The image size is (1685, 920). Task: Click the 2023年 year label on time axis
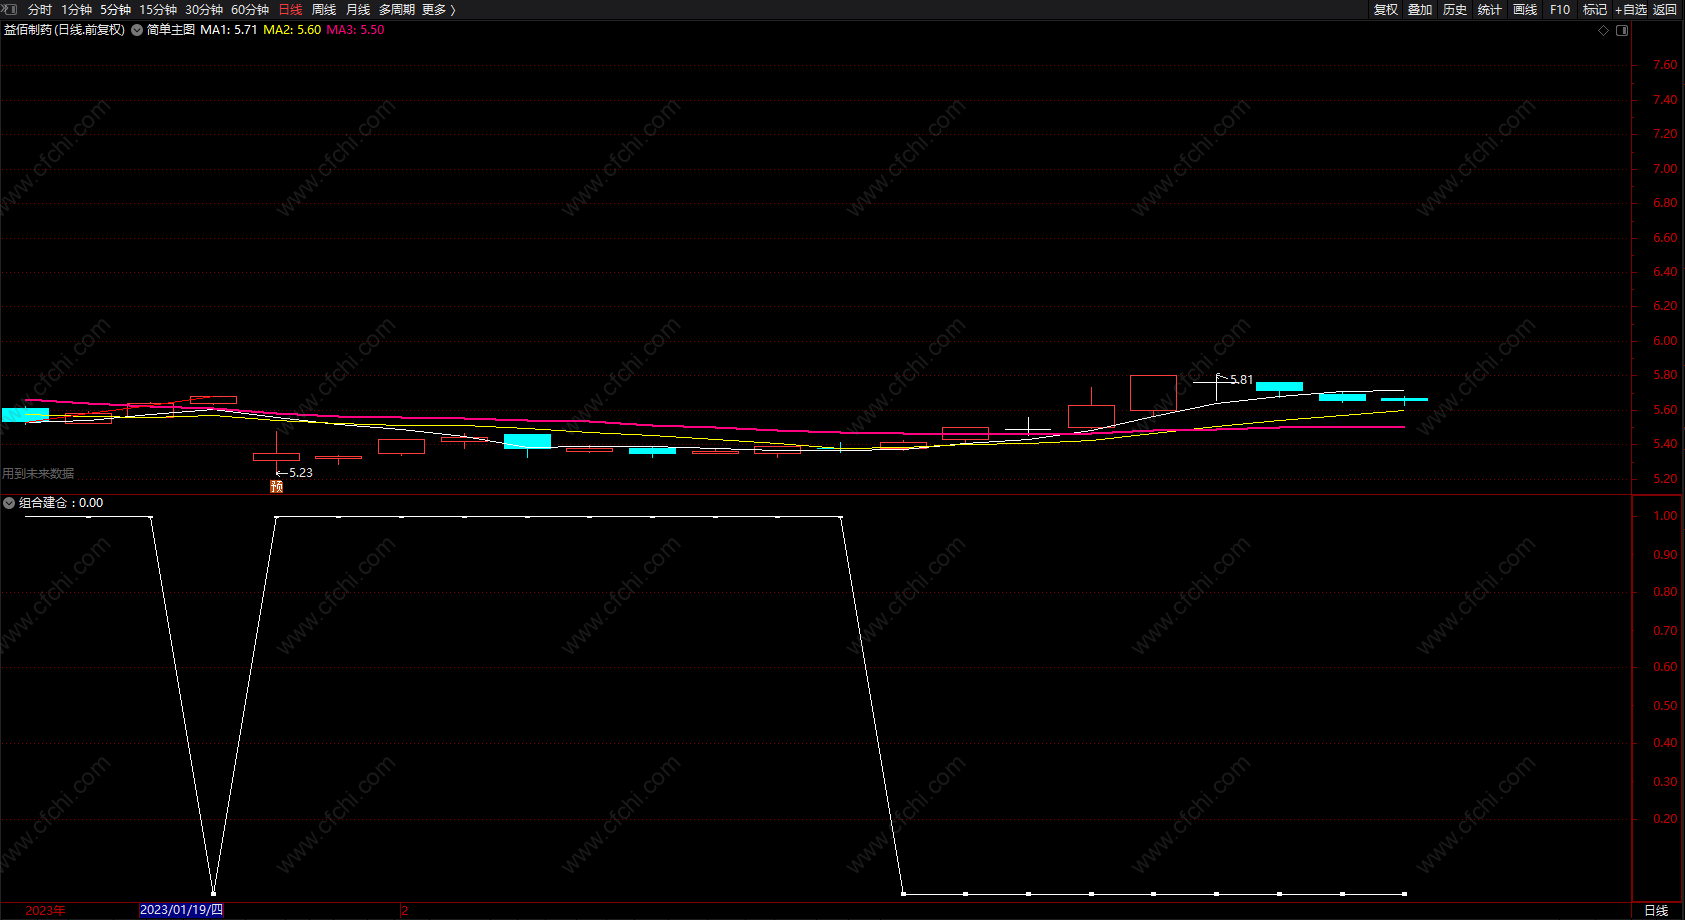[45, 911]
